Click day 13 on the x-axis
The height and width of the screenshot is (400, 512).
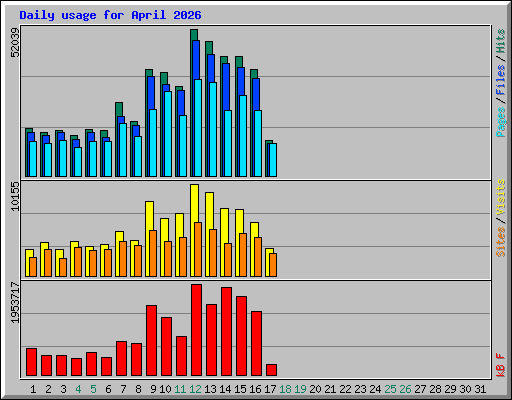[x=210, y=389]
